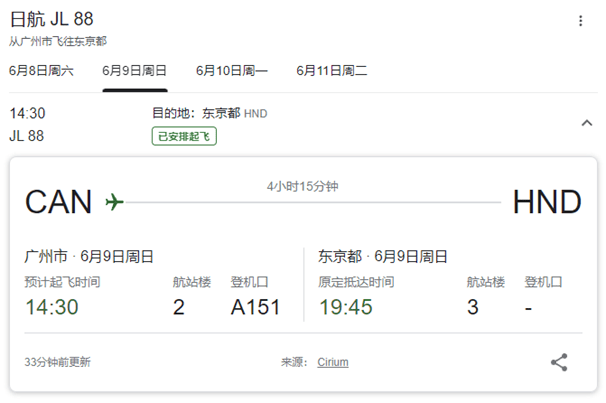Click the 33分钟前更新 update timestamp
The height and width of the screenshot is (403, 606).
[x=58, y=362]
